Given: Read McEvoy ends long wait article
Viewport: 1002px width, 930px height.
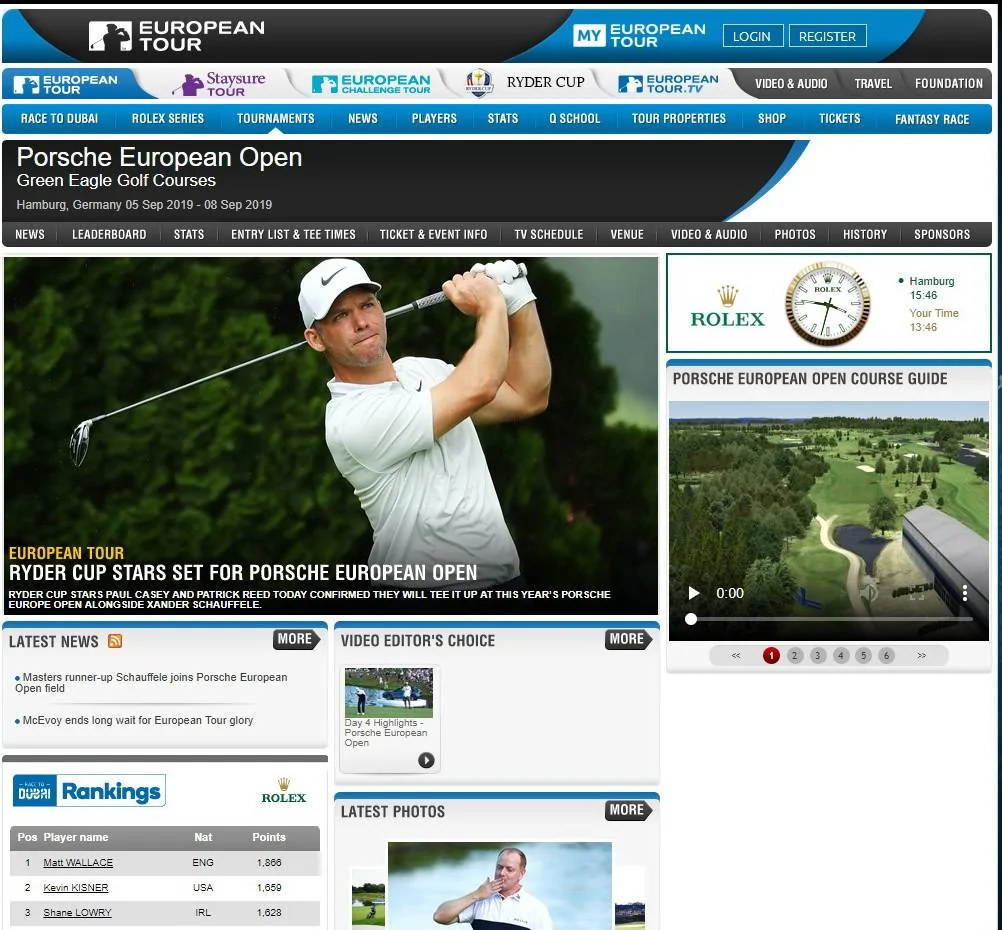Looking at the screenshot, I should click(x=137, y=720).
